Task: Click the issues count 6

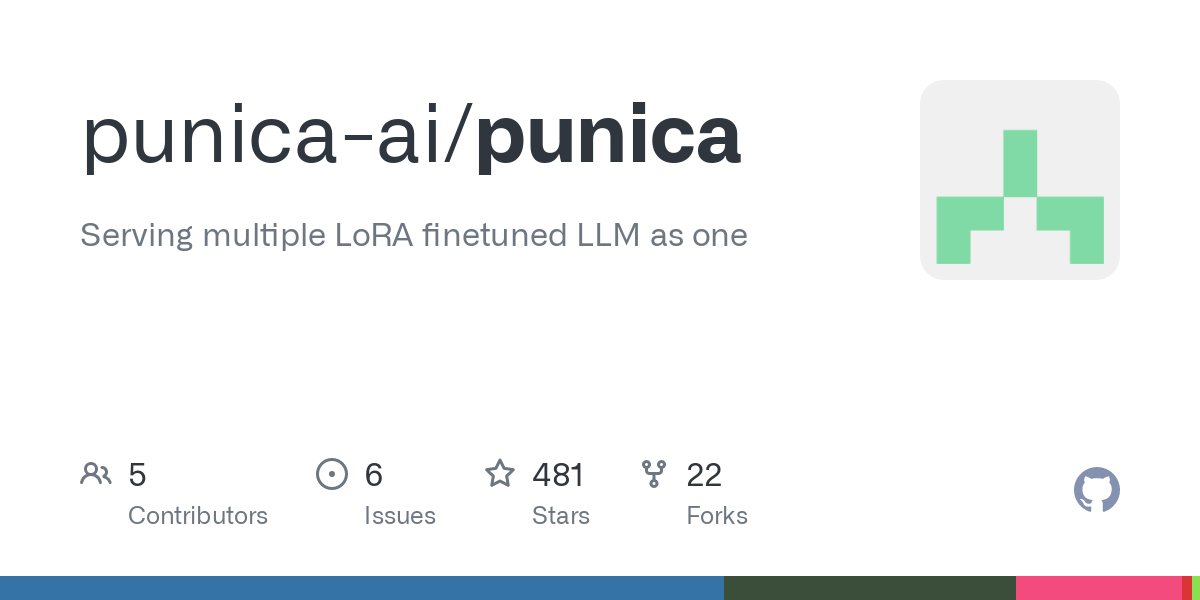Action: pyautogui.click(x=373, y=475)
